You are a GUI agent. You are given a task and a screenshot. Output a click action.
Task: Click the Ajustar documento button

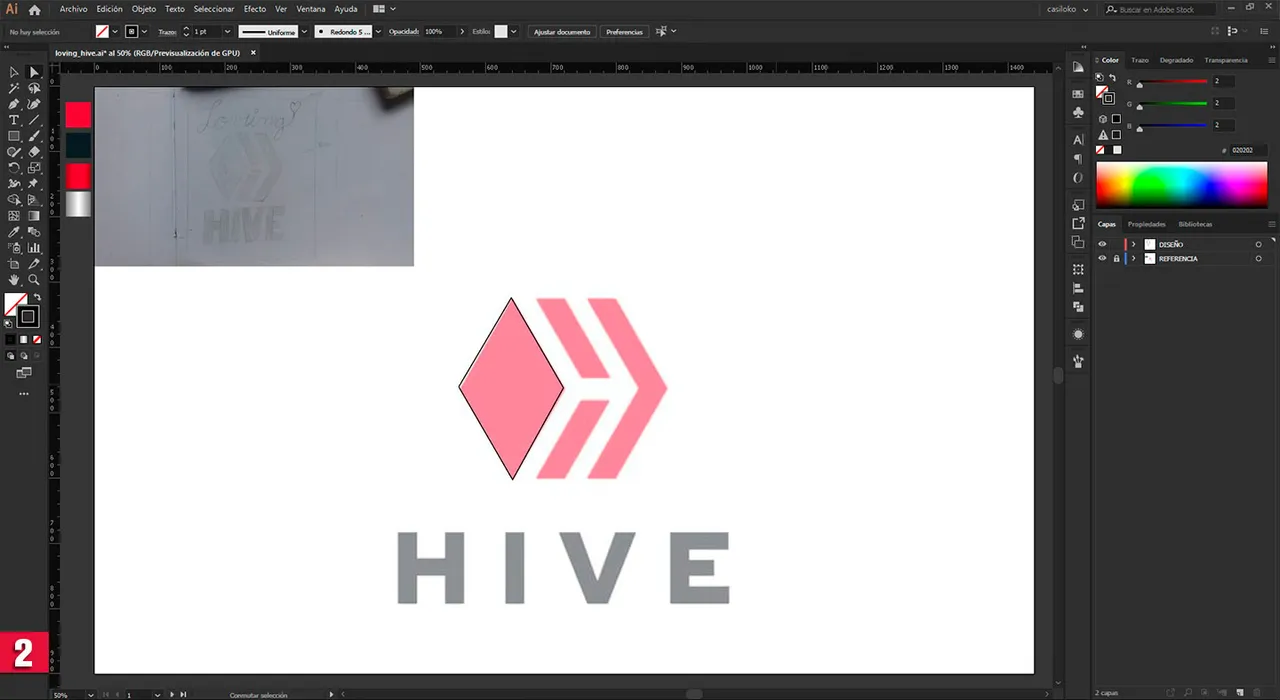(562, 32)
